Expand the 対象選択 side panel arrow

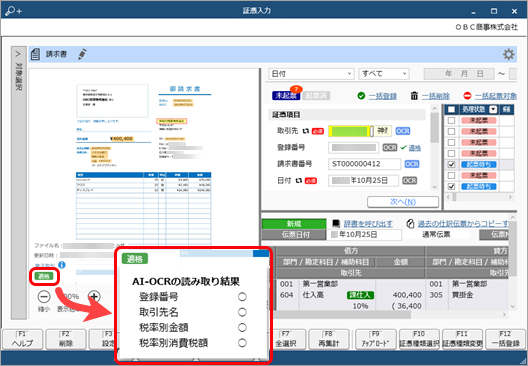click(18, 54)
